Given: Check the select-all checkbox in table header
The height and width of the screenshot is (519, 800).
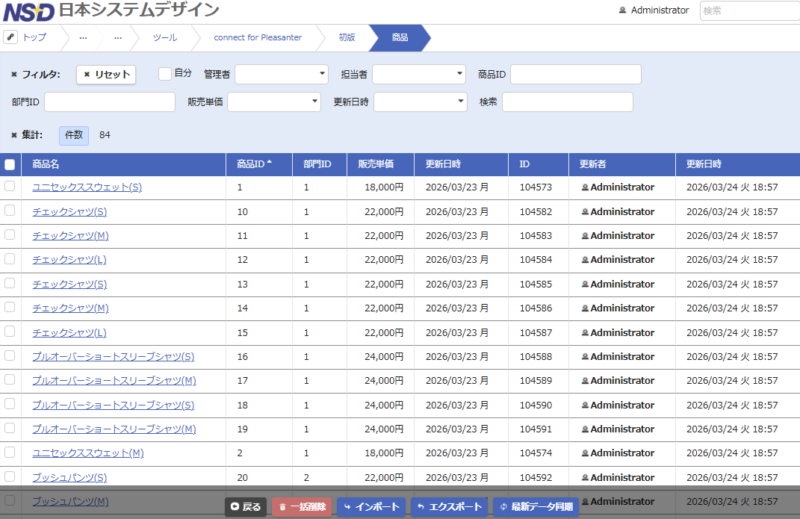Looking at the screenshot, I should [10, 164].
